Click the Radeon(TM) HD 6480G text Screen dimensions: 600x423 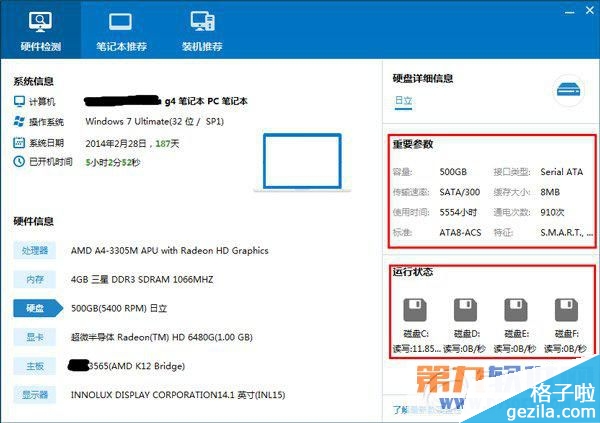click(162, 337)
